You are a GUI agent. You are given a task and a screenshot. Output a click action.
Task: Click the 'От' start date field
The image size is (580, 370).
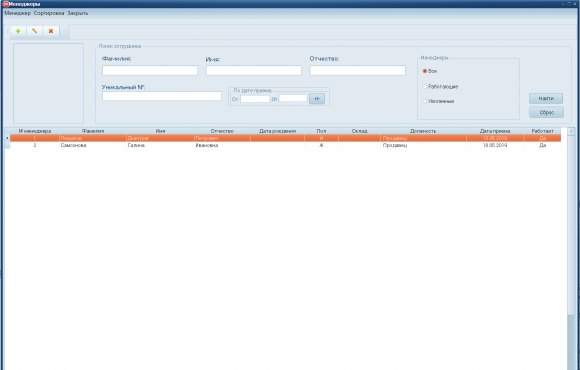(255, 99)
